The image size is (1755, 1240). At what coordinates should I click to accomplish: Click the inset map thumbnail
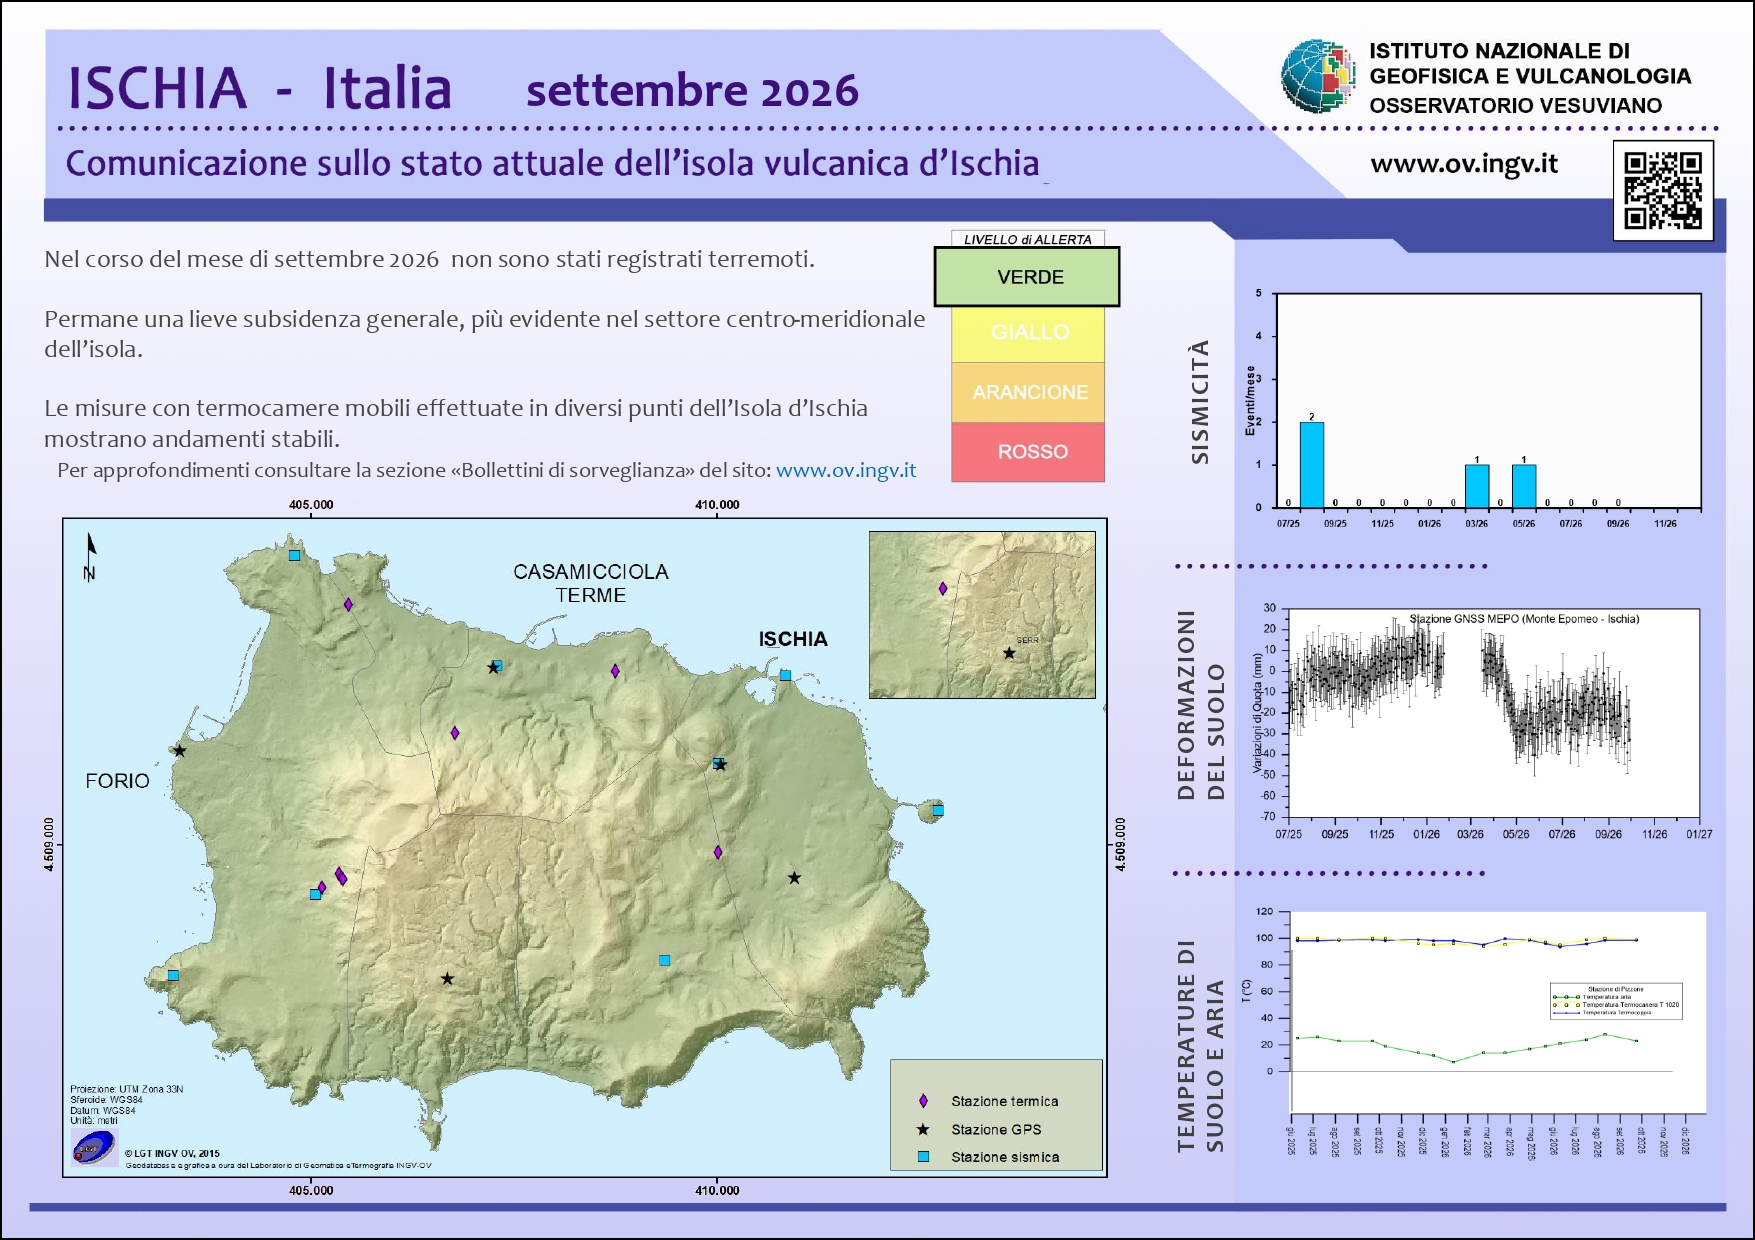[982, 614]
